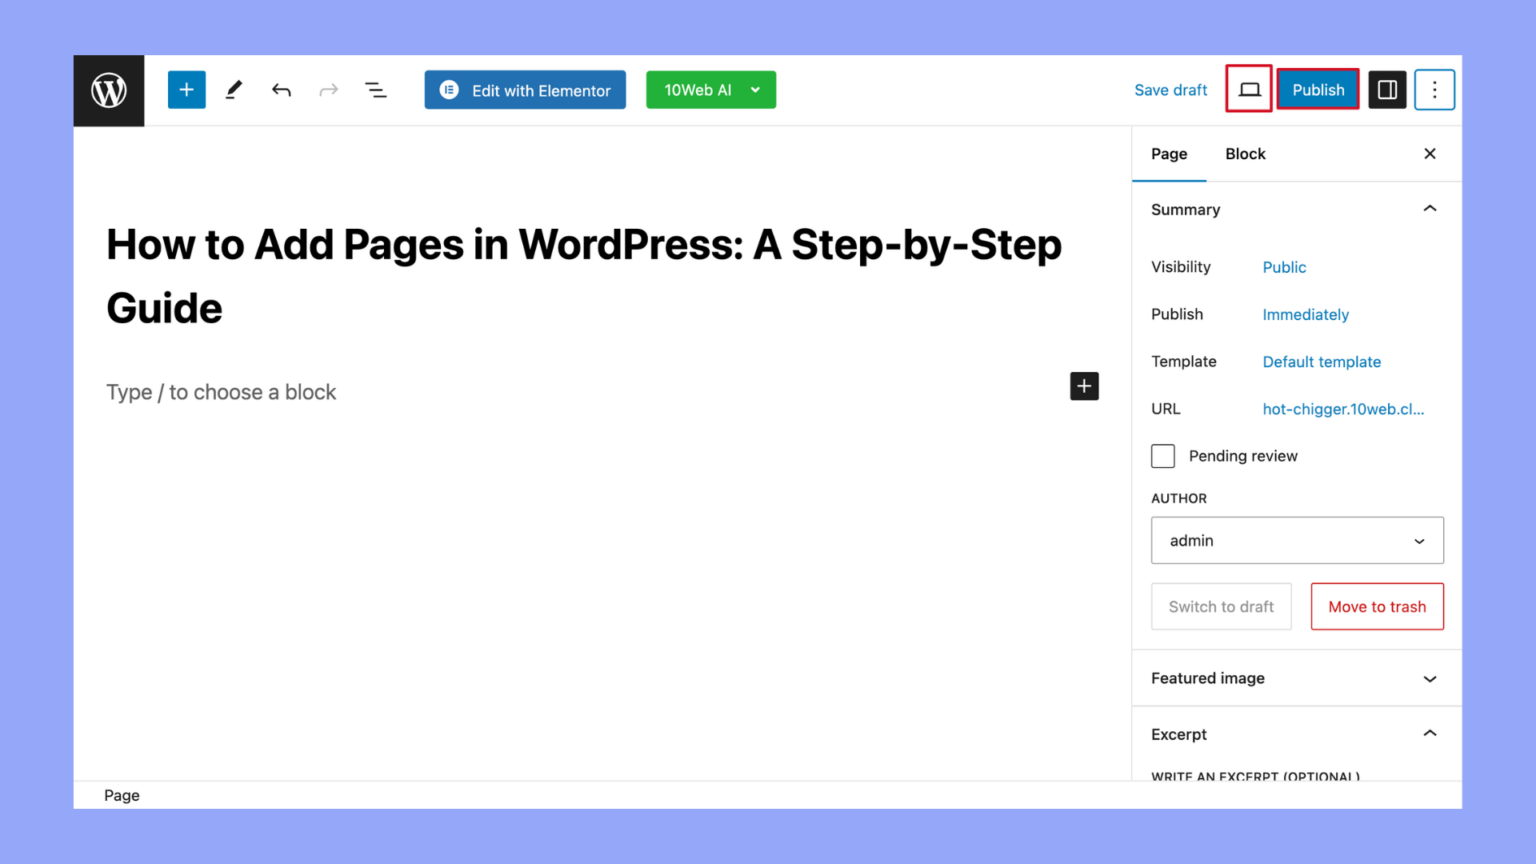The width and height of the screenshot is (1536, 864).
Task: Open the three-dot Options menu
Action: pyautogui.click(x=1434, y=89)
